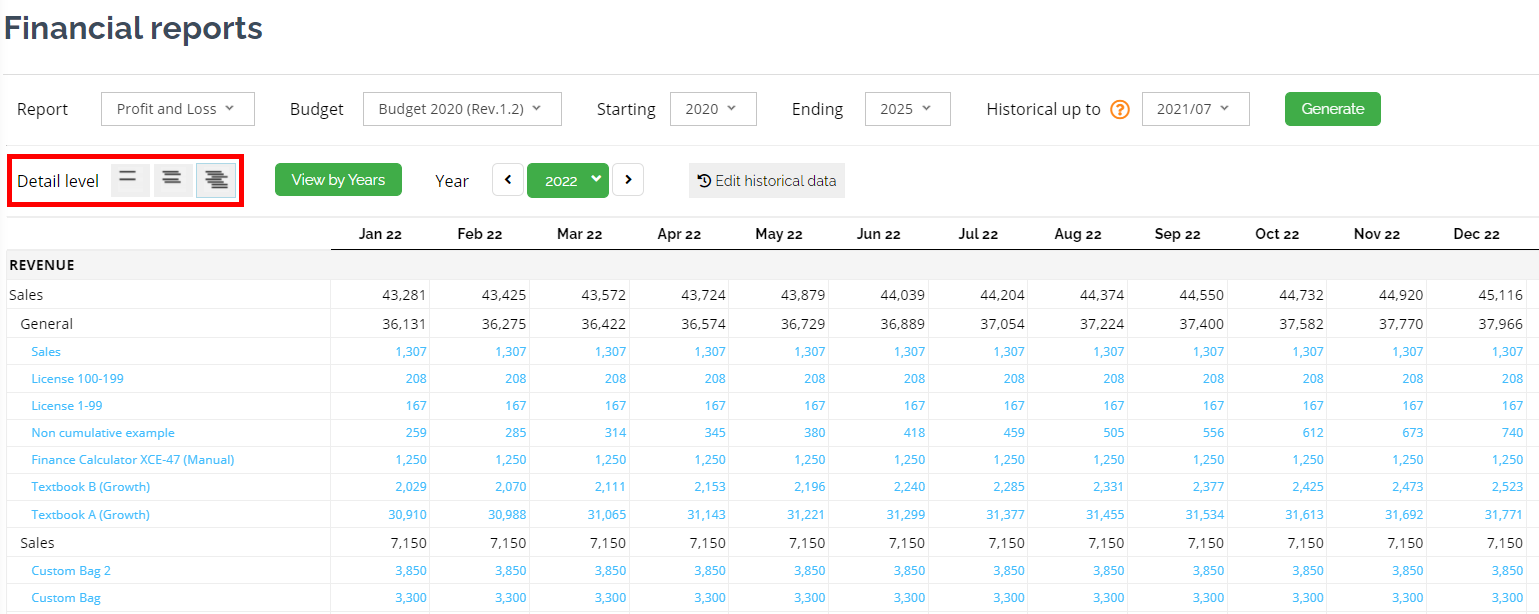Click the Jun 22 column header
The image size is (1539, 614).
pos(879,234)
